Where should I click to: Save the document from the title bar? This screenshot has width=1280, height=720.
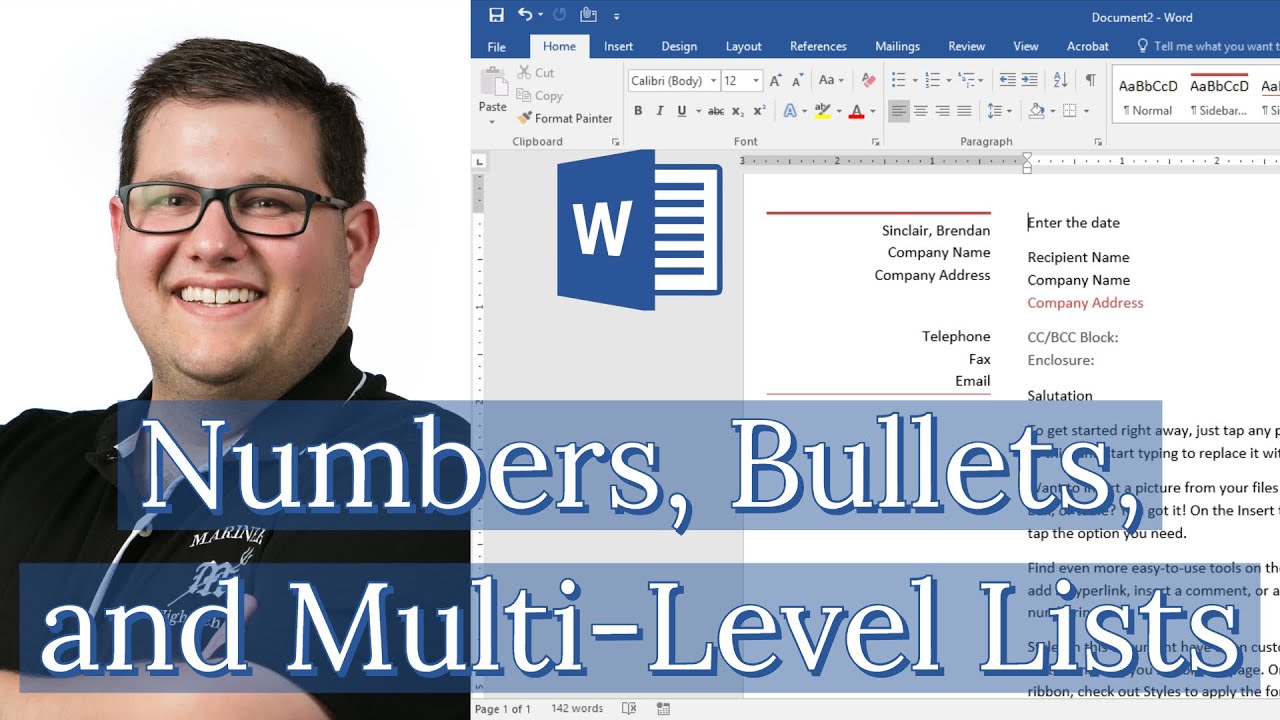click(x=496, y=15)
